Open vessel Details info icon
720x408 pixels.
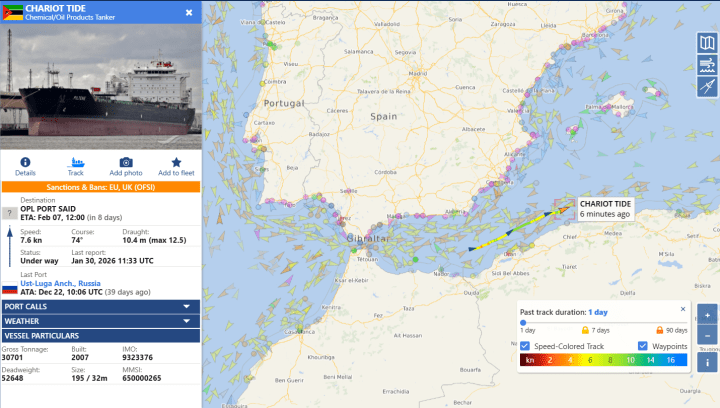pos(25,162)
